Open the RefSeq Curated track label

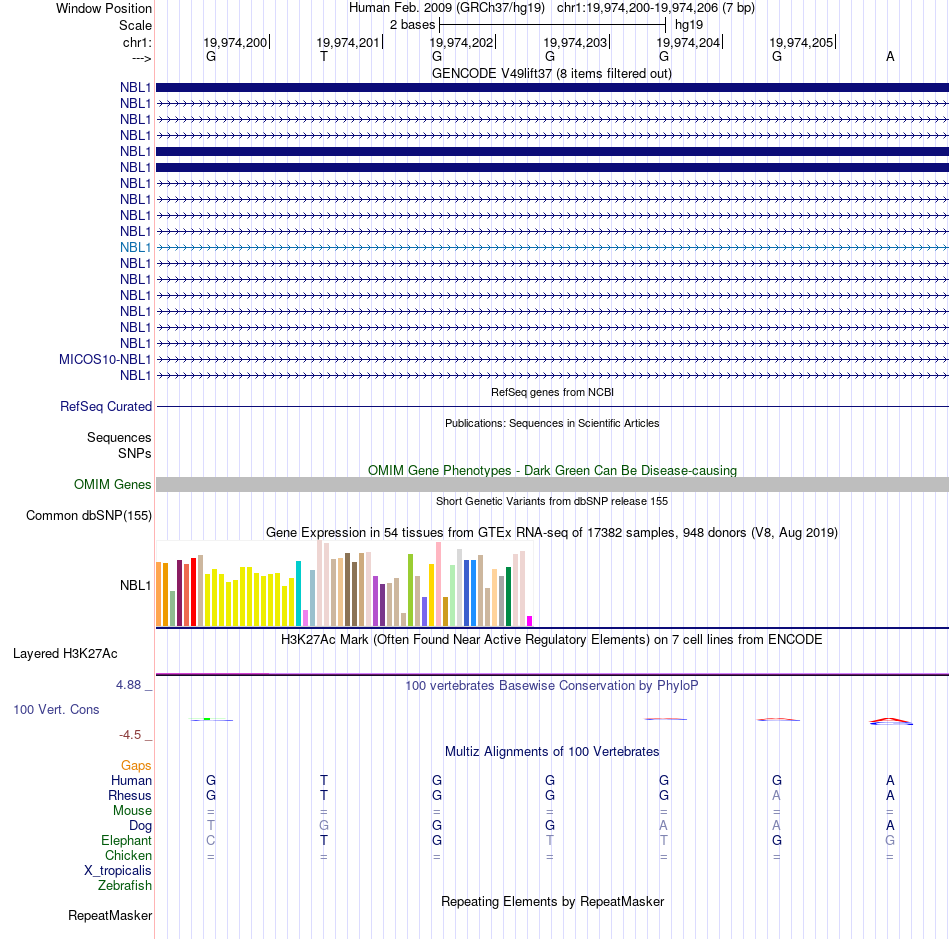coord(106,406)
